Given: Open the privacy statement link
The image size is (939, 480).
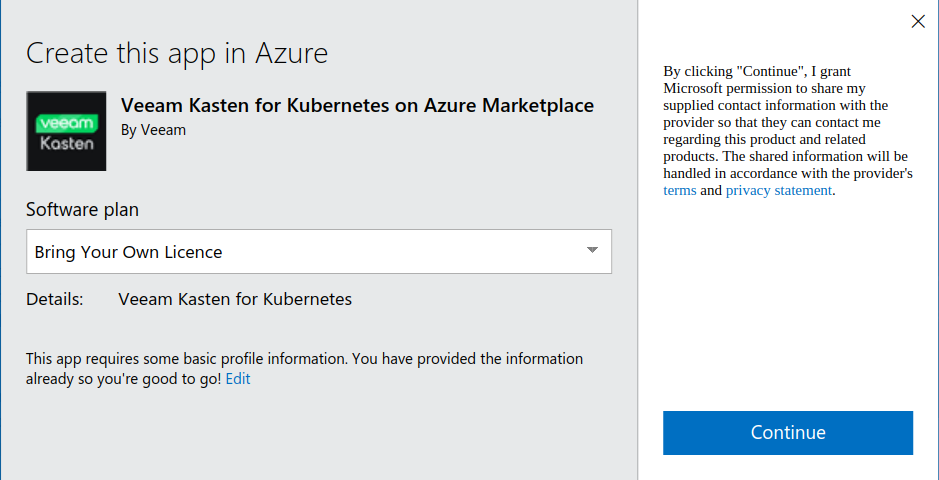Looking at the screenshot, I should click(779, 190).
